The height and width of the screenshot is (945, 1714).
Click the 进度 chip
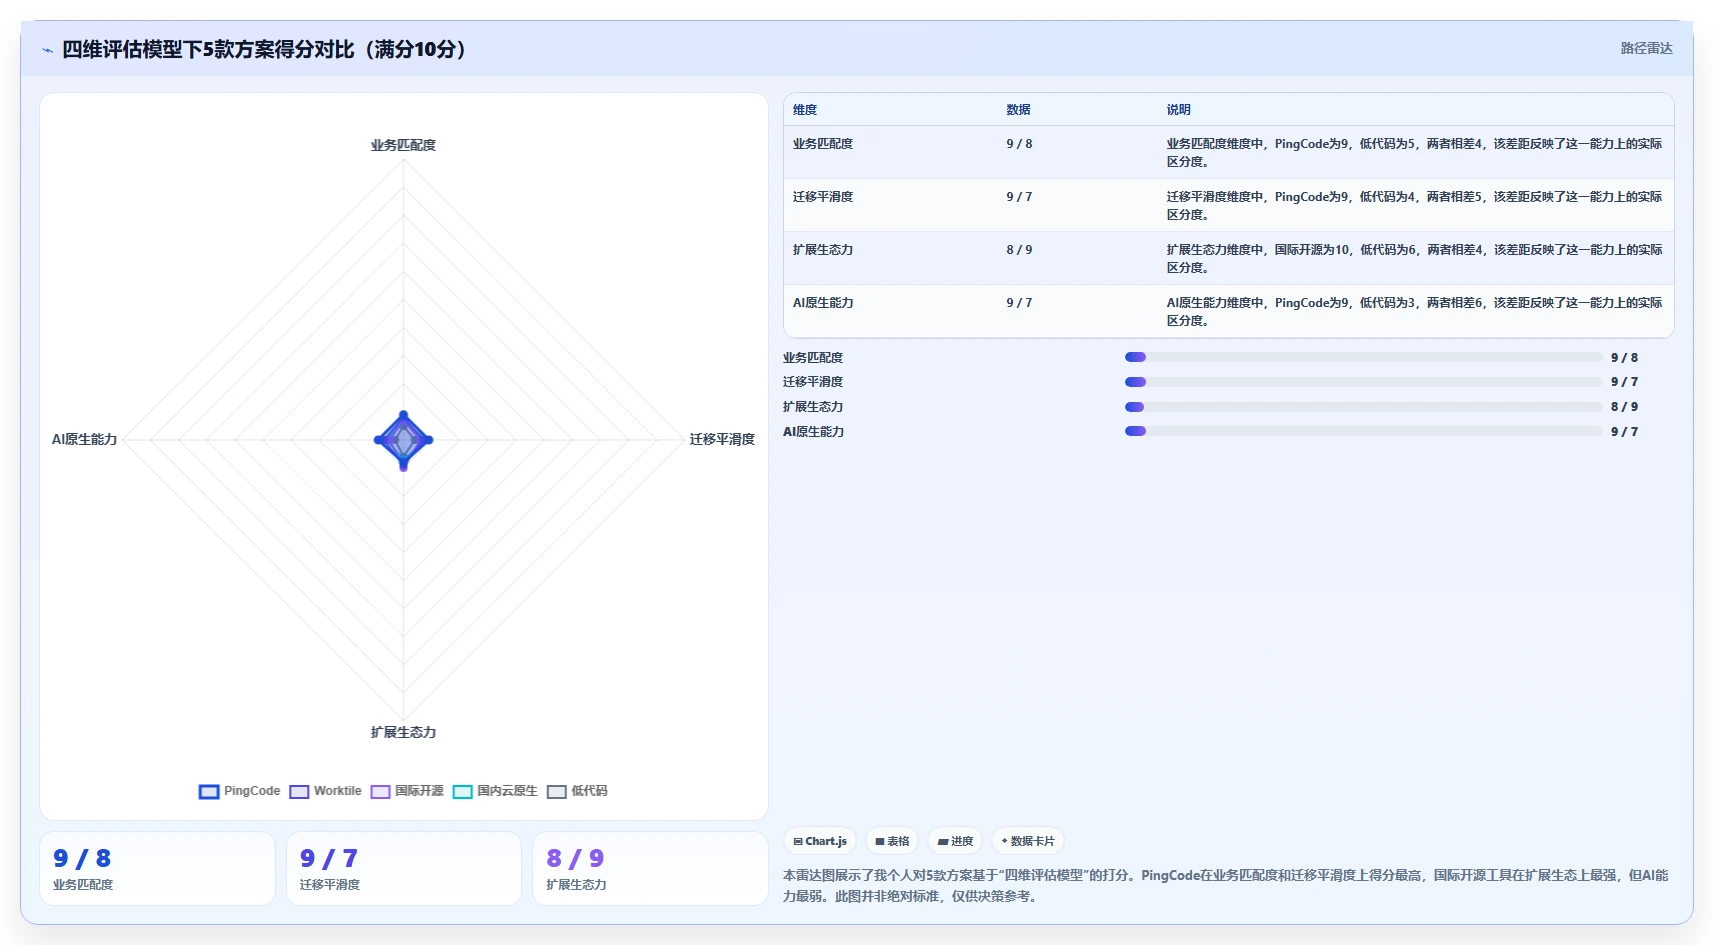(955, 841)
